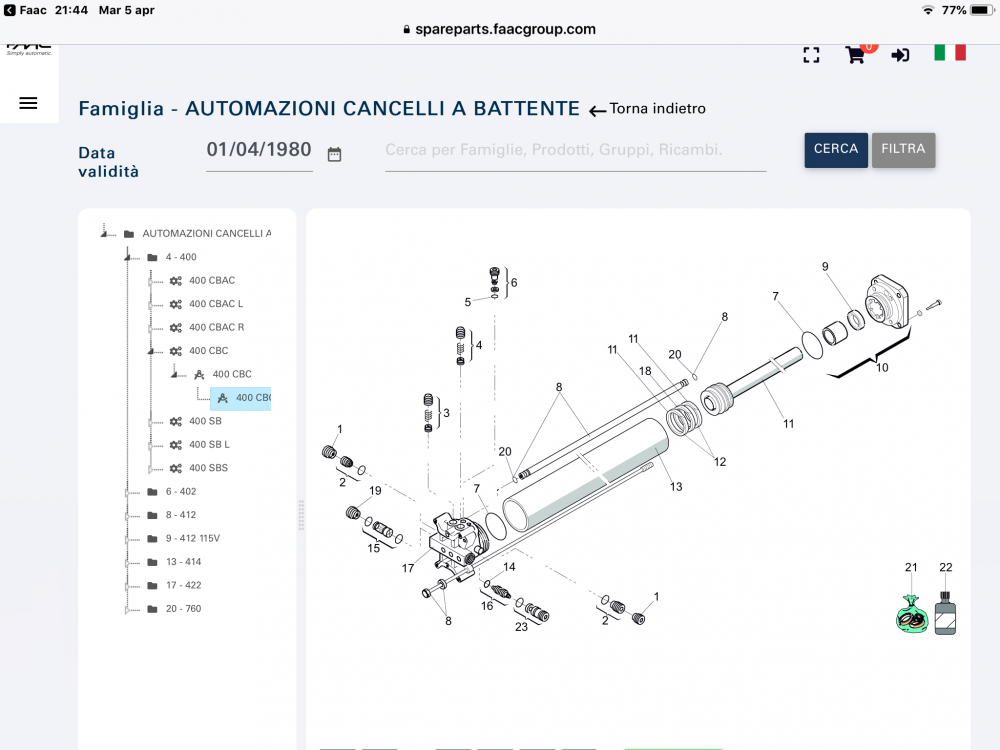1000x750 pixels.
Task: Select the 13 - 414 family label
Action: [184, 562]
